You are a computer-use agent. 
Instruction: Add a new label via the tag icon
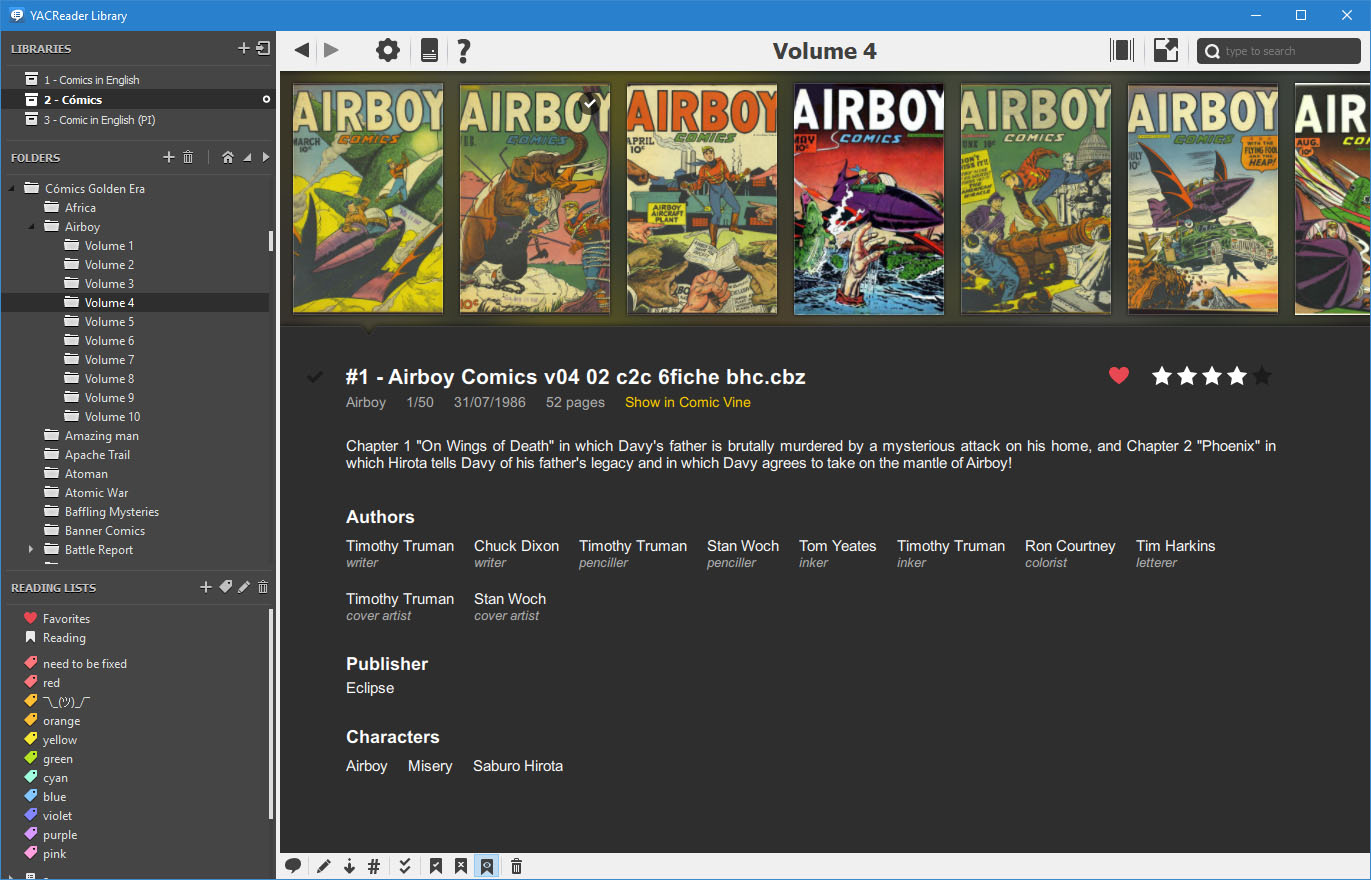click(x=225, y=587)
